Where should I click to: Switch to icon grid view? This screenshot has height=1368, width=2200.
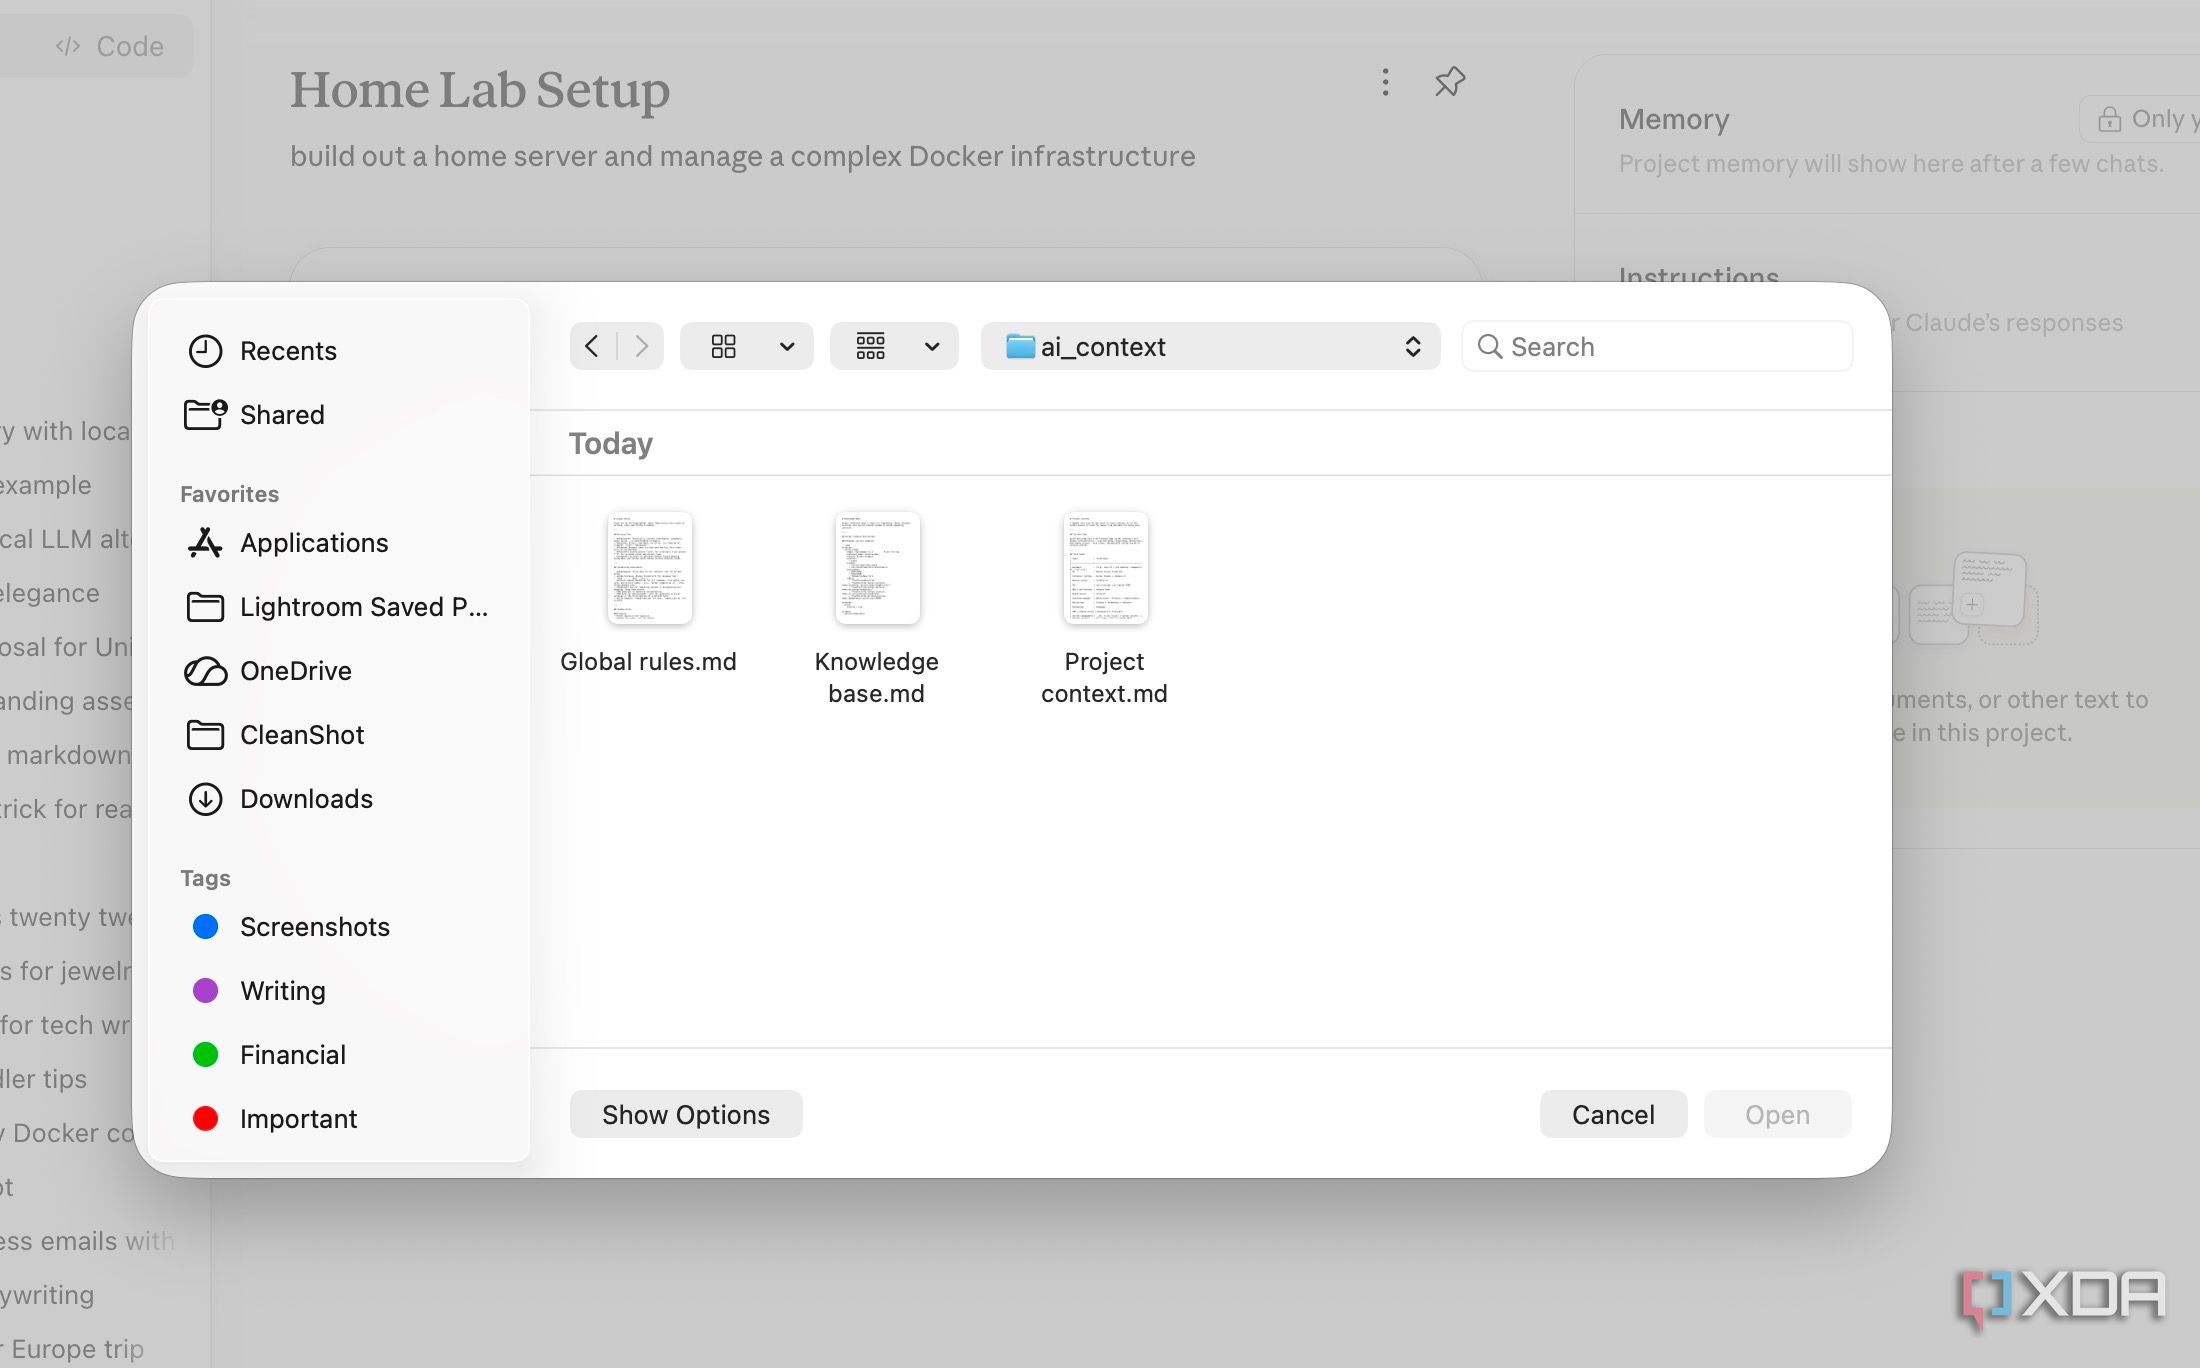(724, 347)
